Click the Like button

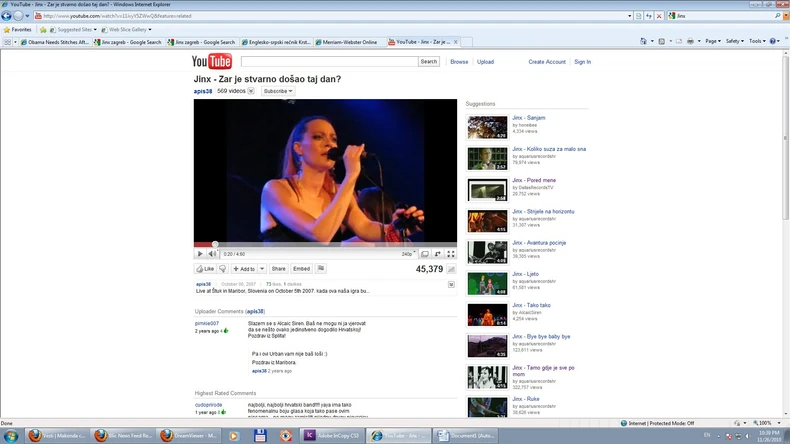[x=205, y=269]
